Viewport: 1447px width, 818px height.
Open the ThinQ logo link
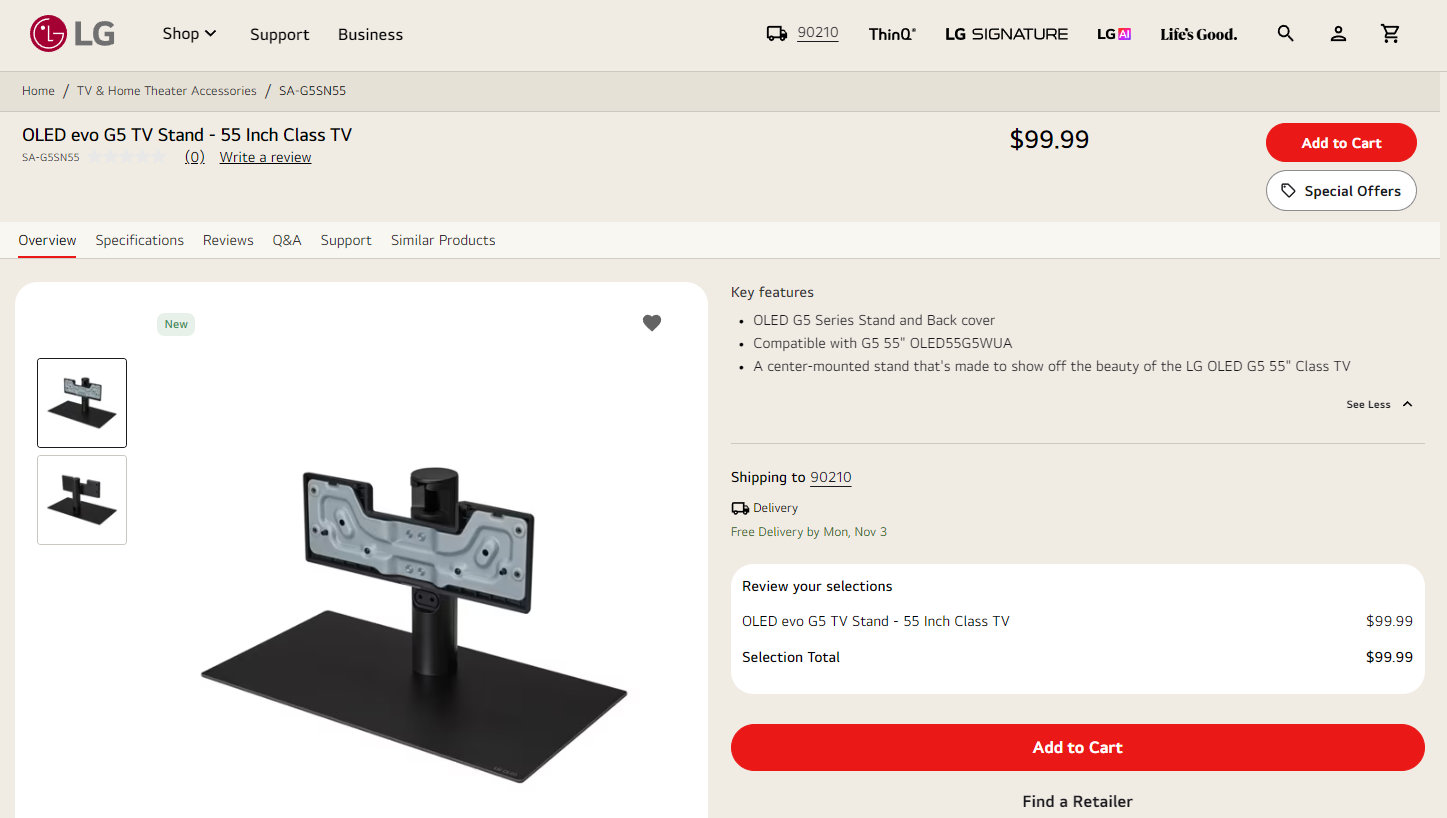(892, 34)
